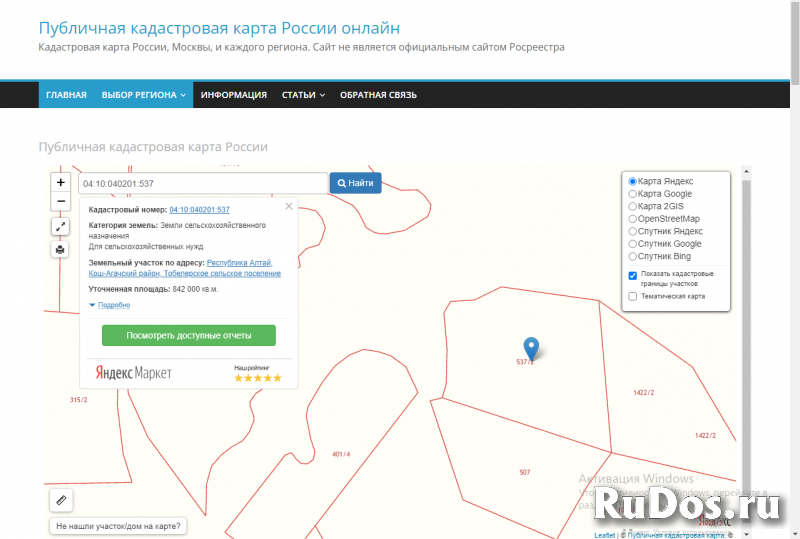
Task: Open Leaflet attribution link
Action: click(605, 535)
